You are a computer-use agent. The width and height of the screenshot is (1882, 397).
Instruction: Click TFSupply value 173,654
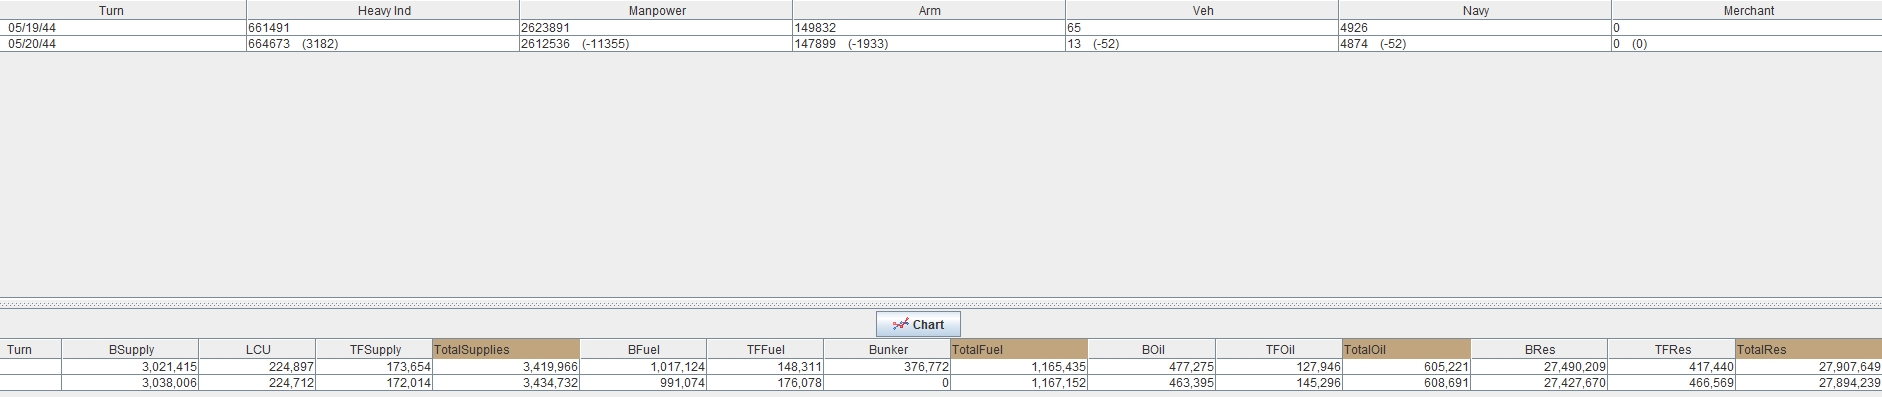tap(408, 367)
